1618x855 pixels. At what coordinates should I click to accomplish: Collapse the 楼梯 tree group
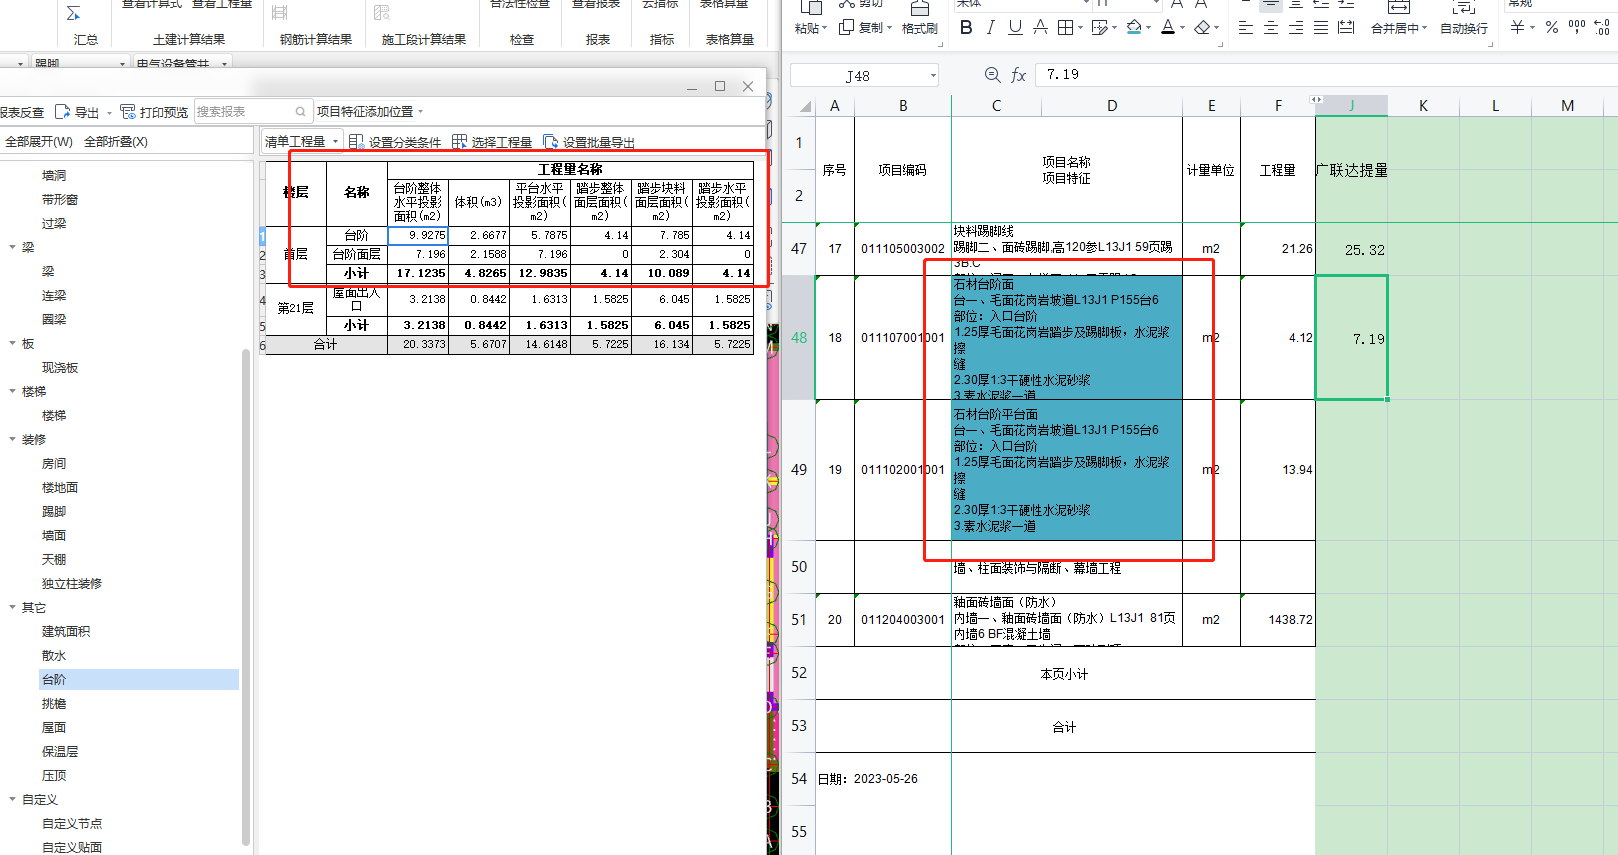coord(12,391)
